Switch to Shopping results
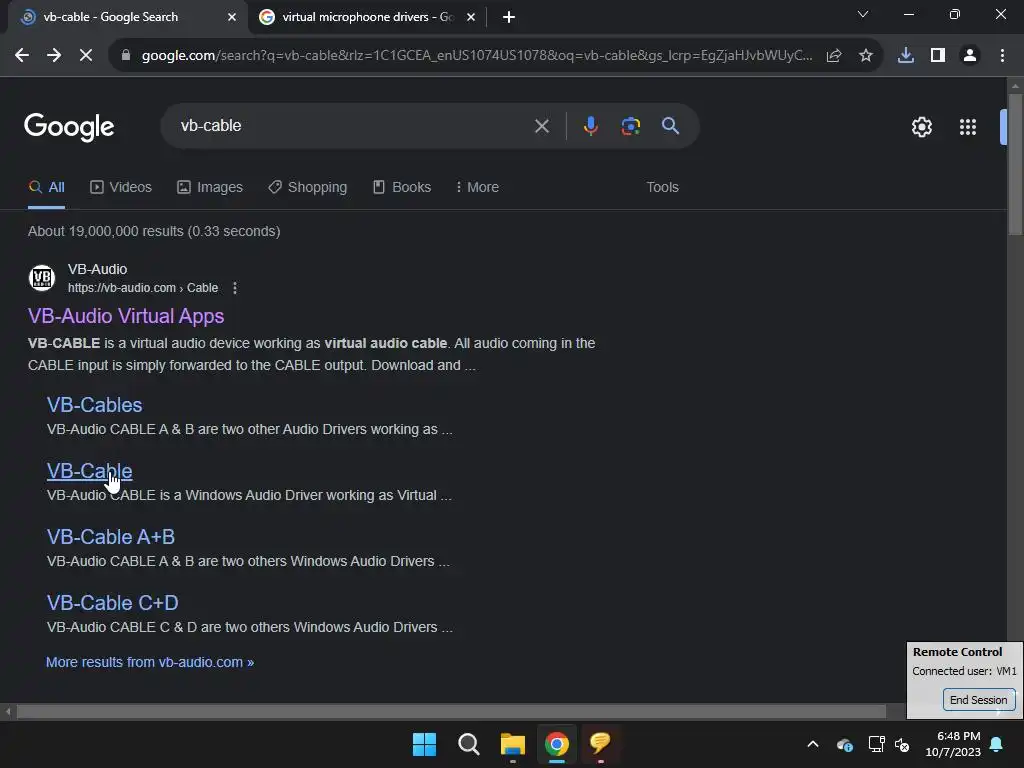 tap(308, 187)
